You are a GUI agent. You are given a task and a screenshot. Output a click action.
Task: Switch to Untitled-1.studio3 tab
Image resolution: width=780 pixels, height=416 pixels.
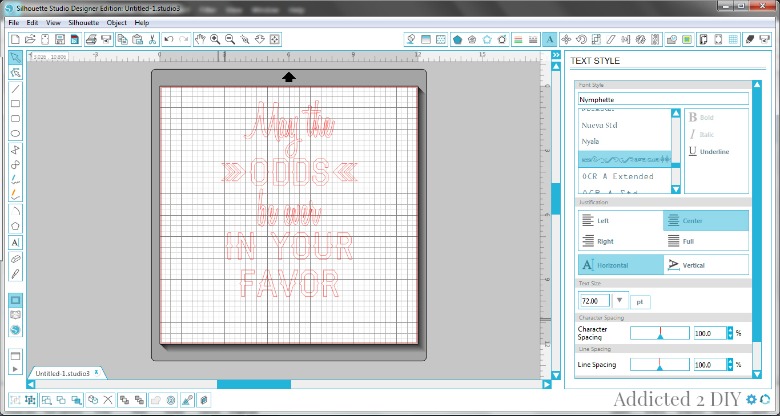[x=67, y=373]
